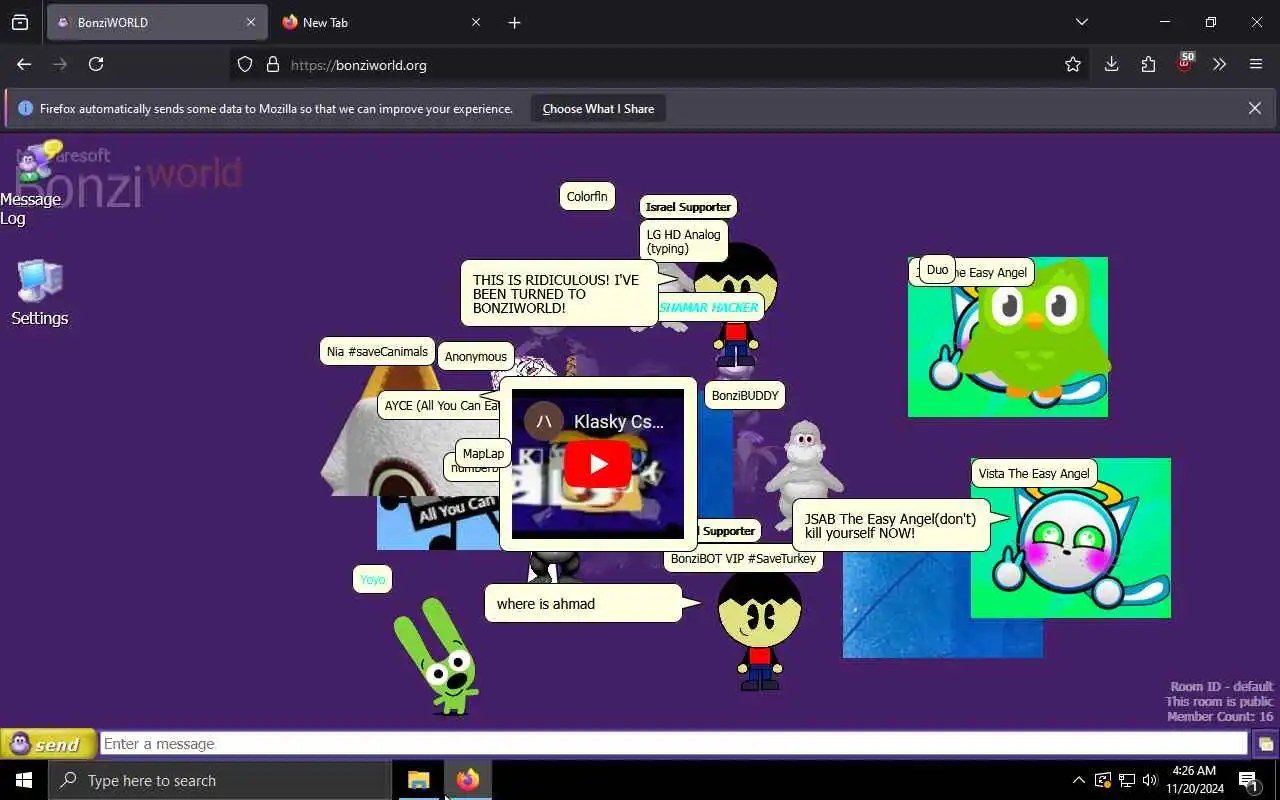Click the Colorfin name tag

(587, 196)
